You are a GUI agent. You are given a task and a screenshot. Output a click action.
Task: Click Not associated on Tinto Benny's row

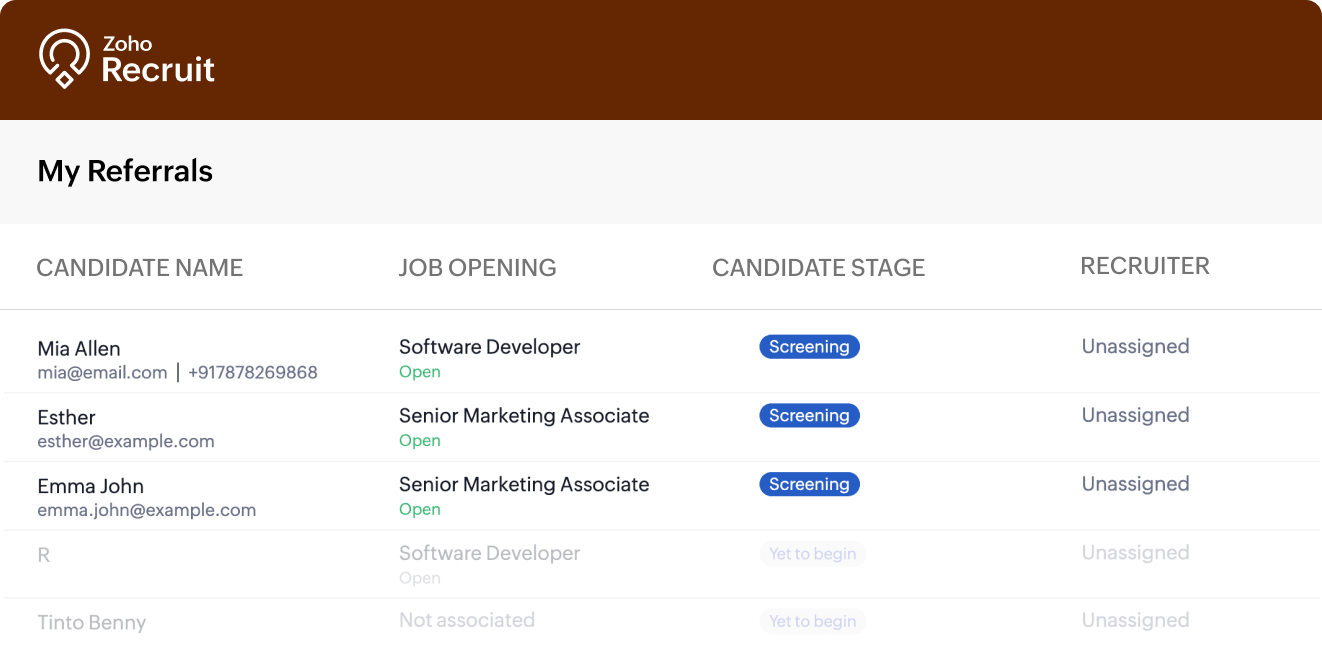point(467,620)
